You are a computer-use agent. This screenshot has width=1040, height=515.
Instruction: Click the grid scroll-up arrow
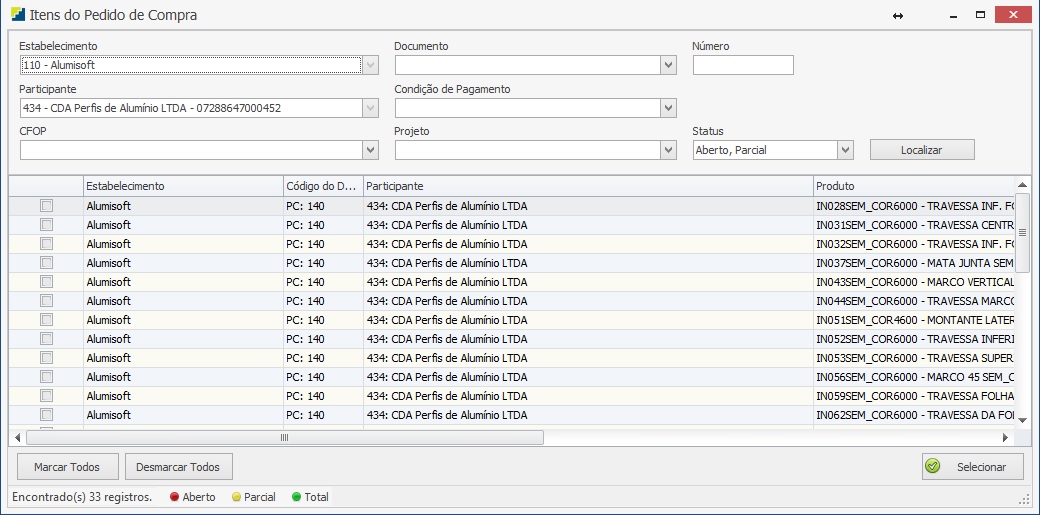pos(1022,185)
